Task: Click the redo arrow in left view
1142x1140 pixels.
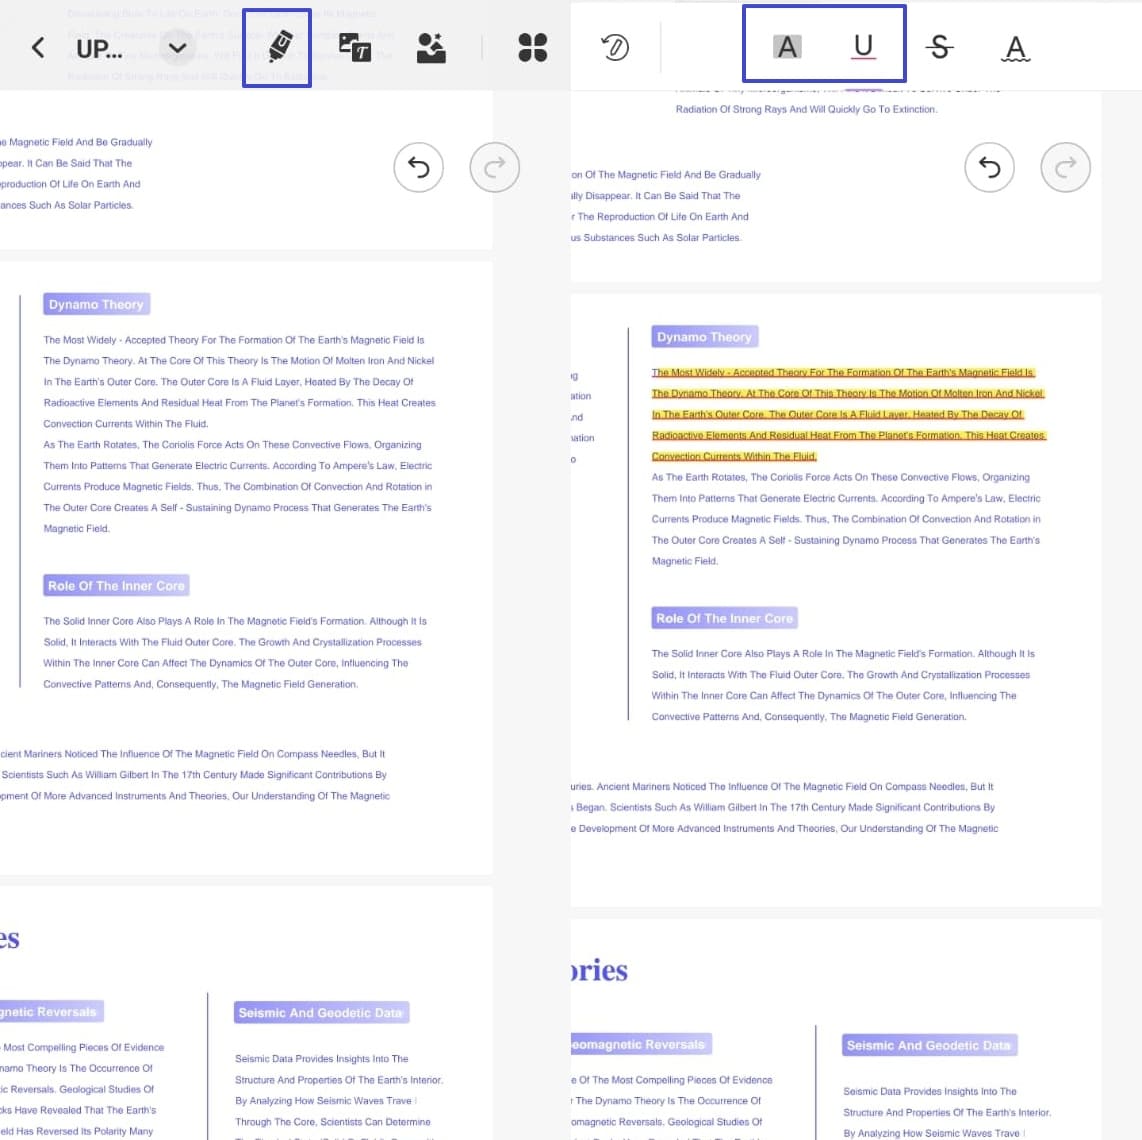Action: coord(494,167)
